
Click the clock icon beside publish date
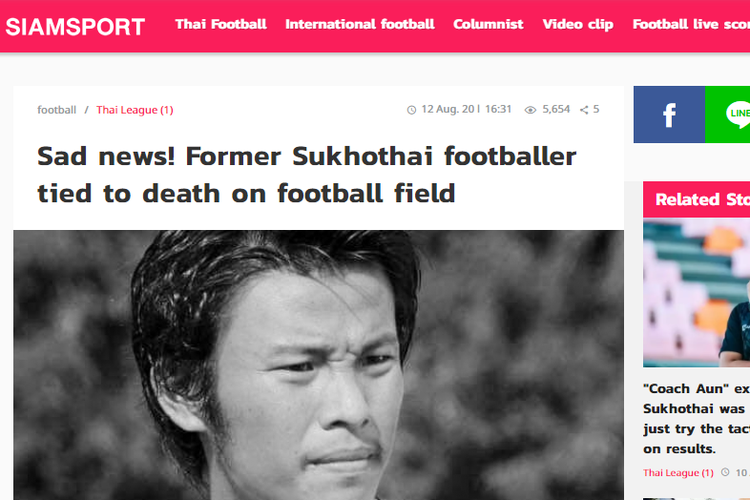tap(411, 110)
